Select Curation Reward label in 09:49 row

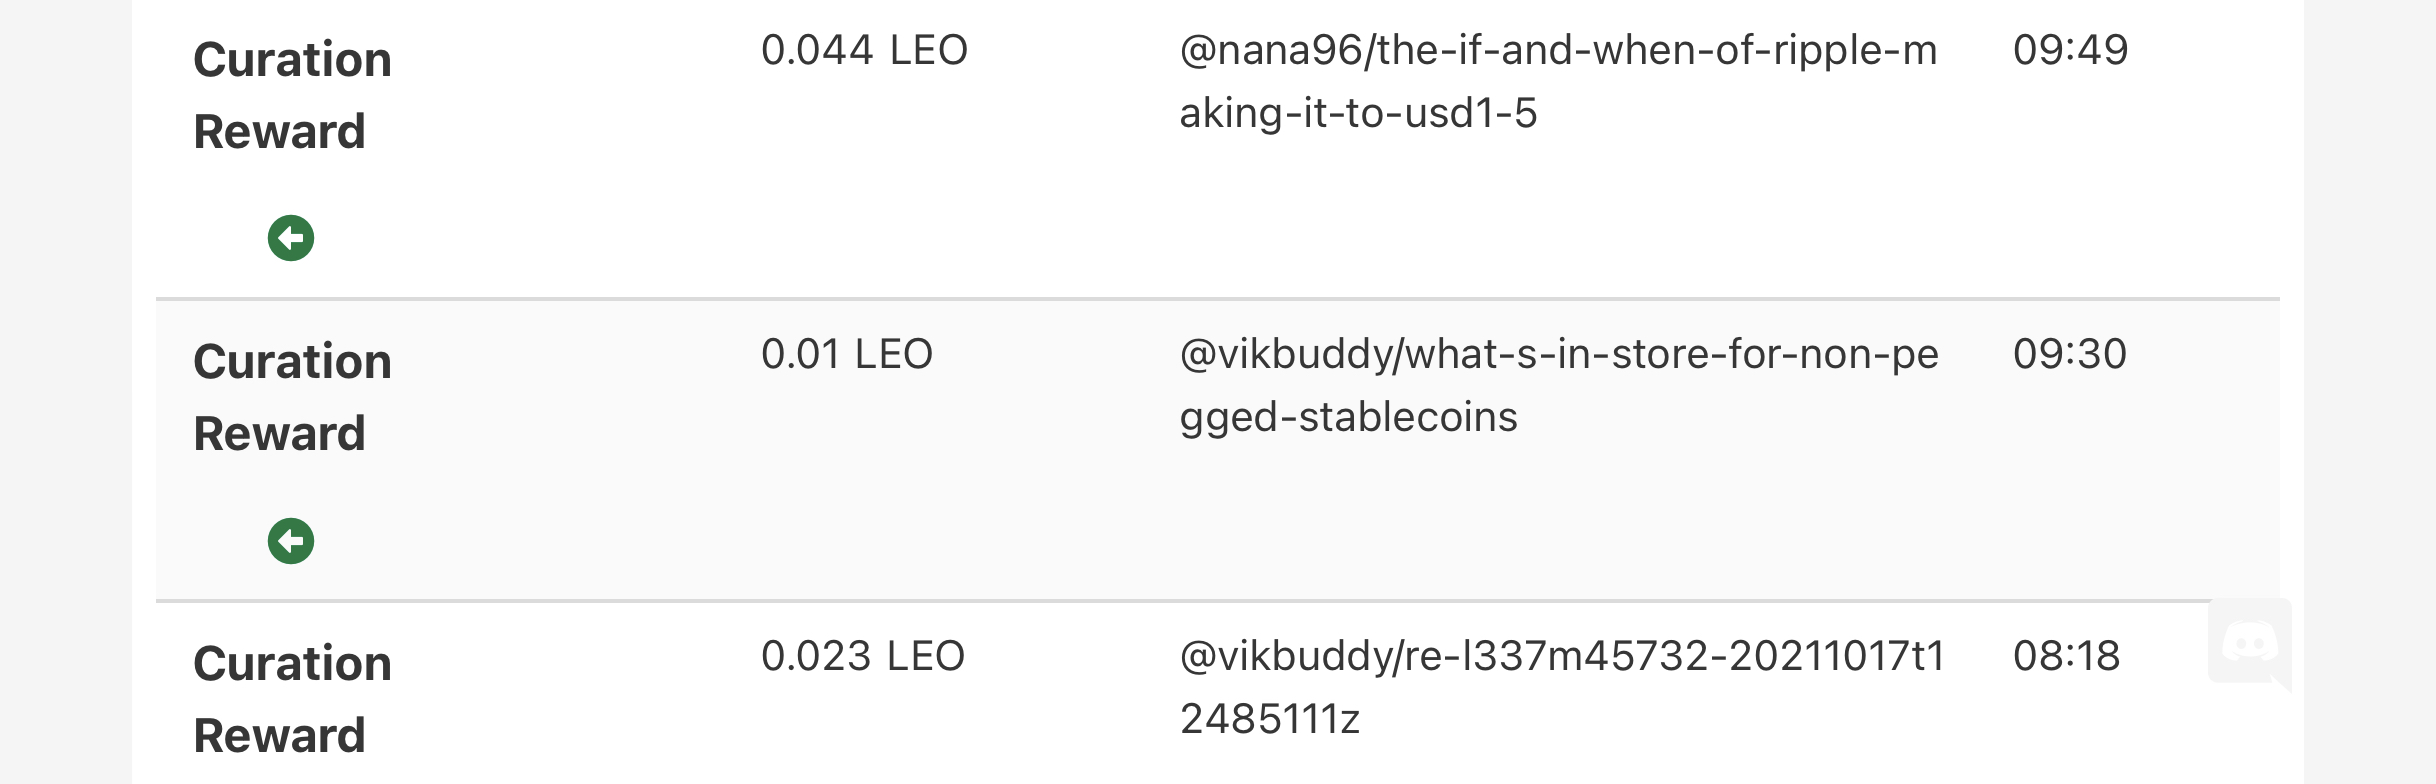coord(292,95)
